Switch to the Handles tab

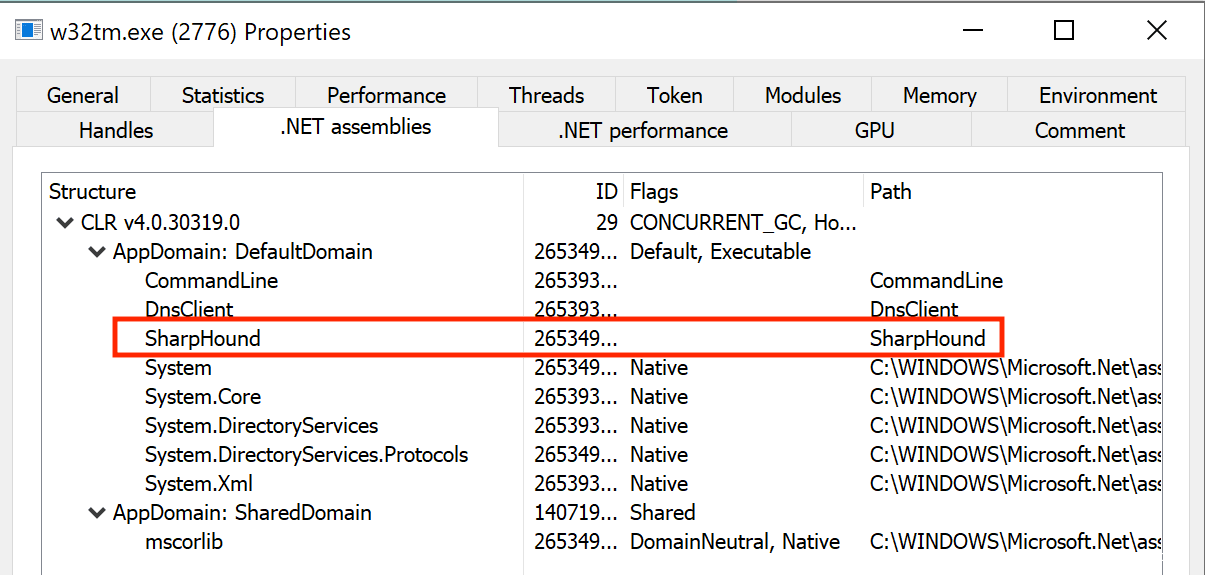click(x=116, y=131)
